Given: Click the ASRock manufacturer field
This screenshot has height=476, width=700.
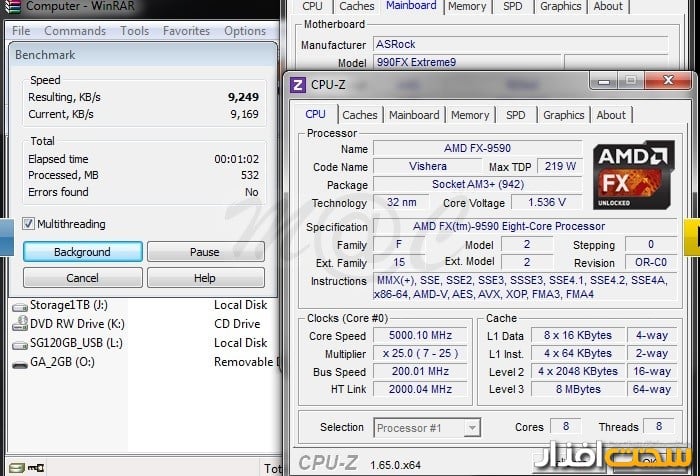Looking at the screenshot, I should [x=520, y=44].
